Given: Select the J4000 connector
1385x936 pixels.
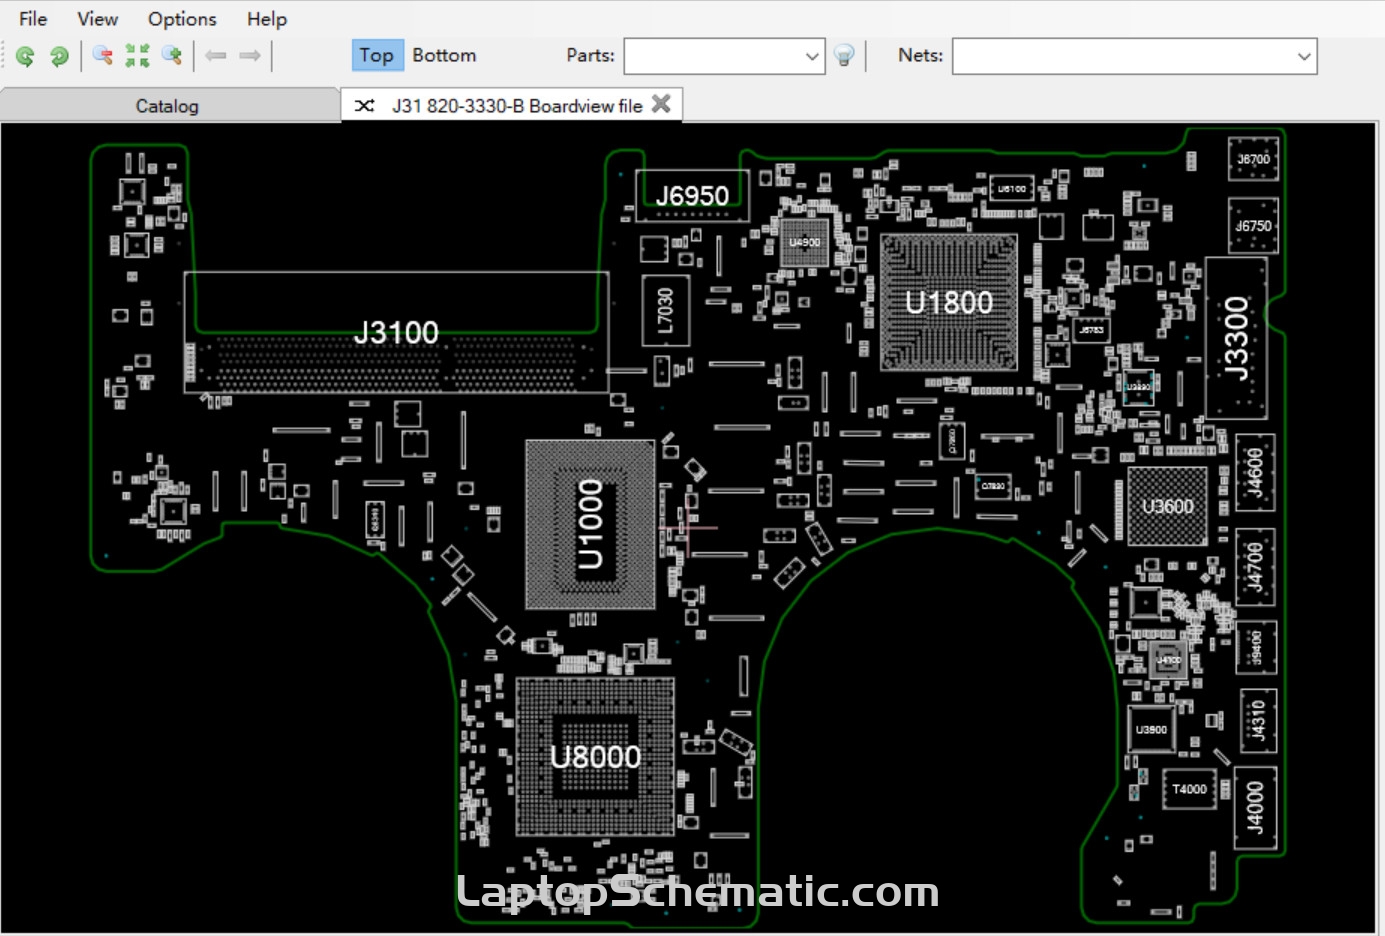Looking at the screenshot, I should (1256, 808).
